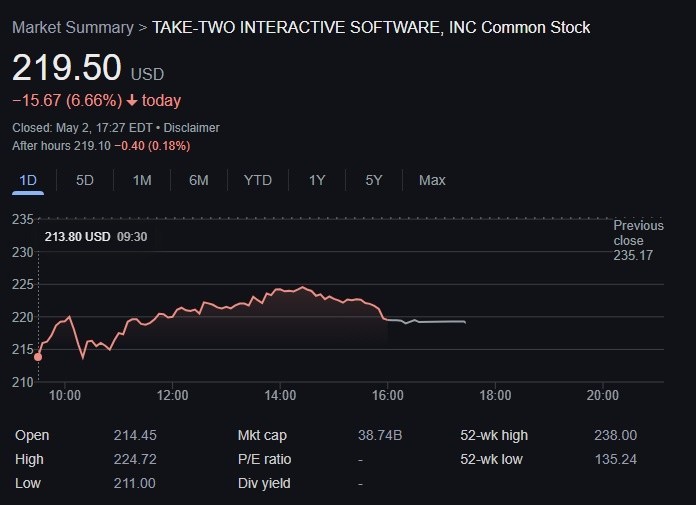Click the 18:00 x-axis time label

click(x=495, y=395)
